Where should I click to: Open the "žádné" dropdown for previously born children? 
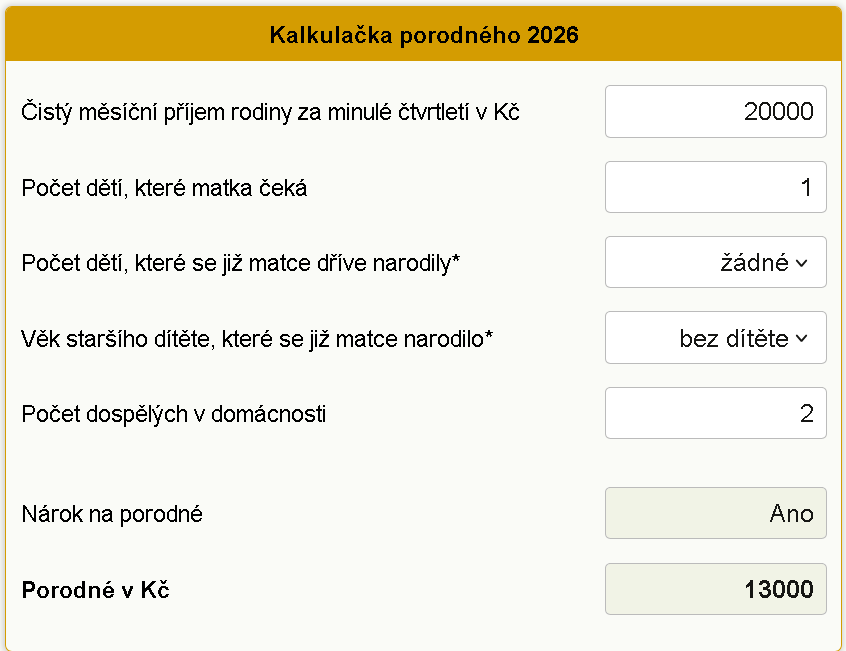(715, 261)
